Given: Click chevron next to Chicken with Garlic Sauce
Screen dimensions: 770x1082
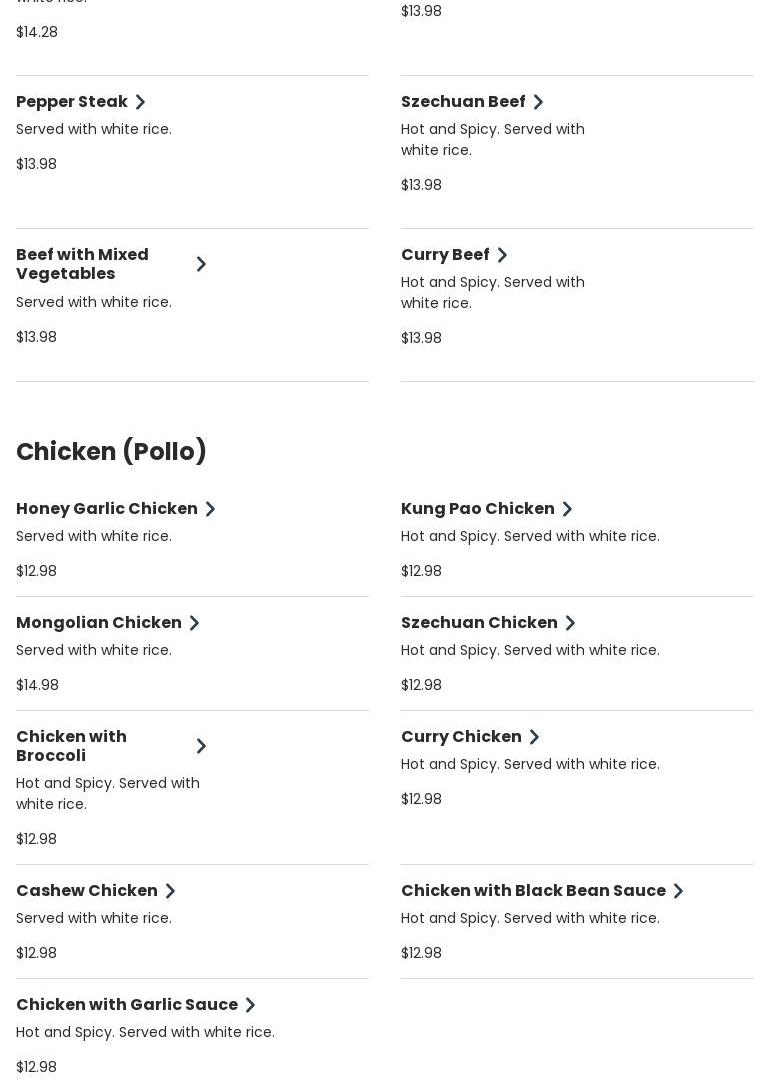Looking at the screenshot, I should pyautogui.click(x=250, y=1005).
